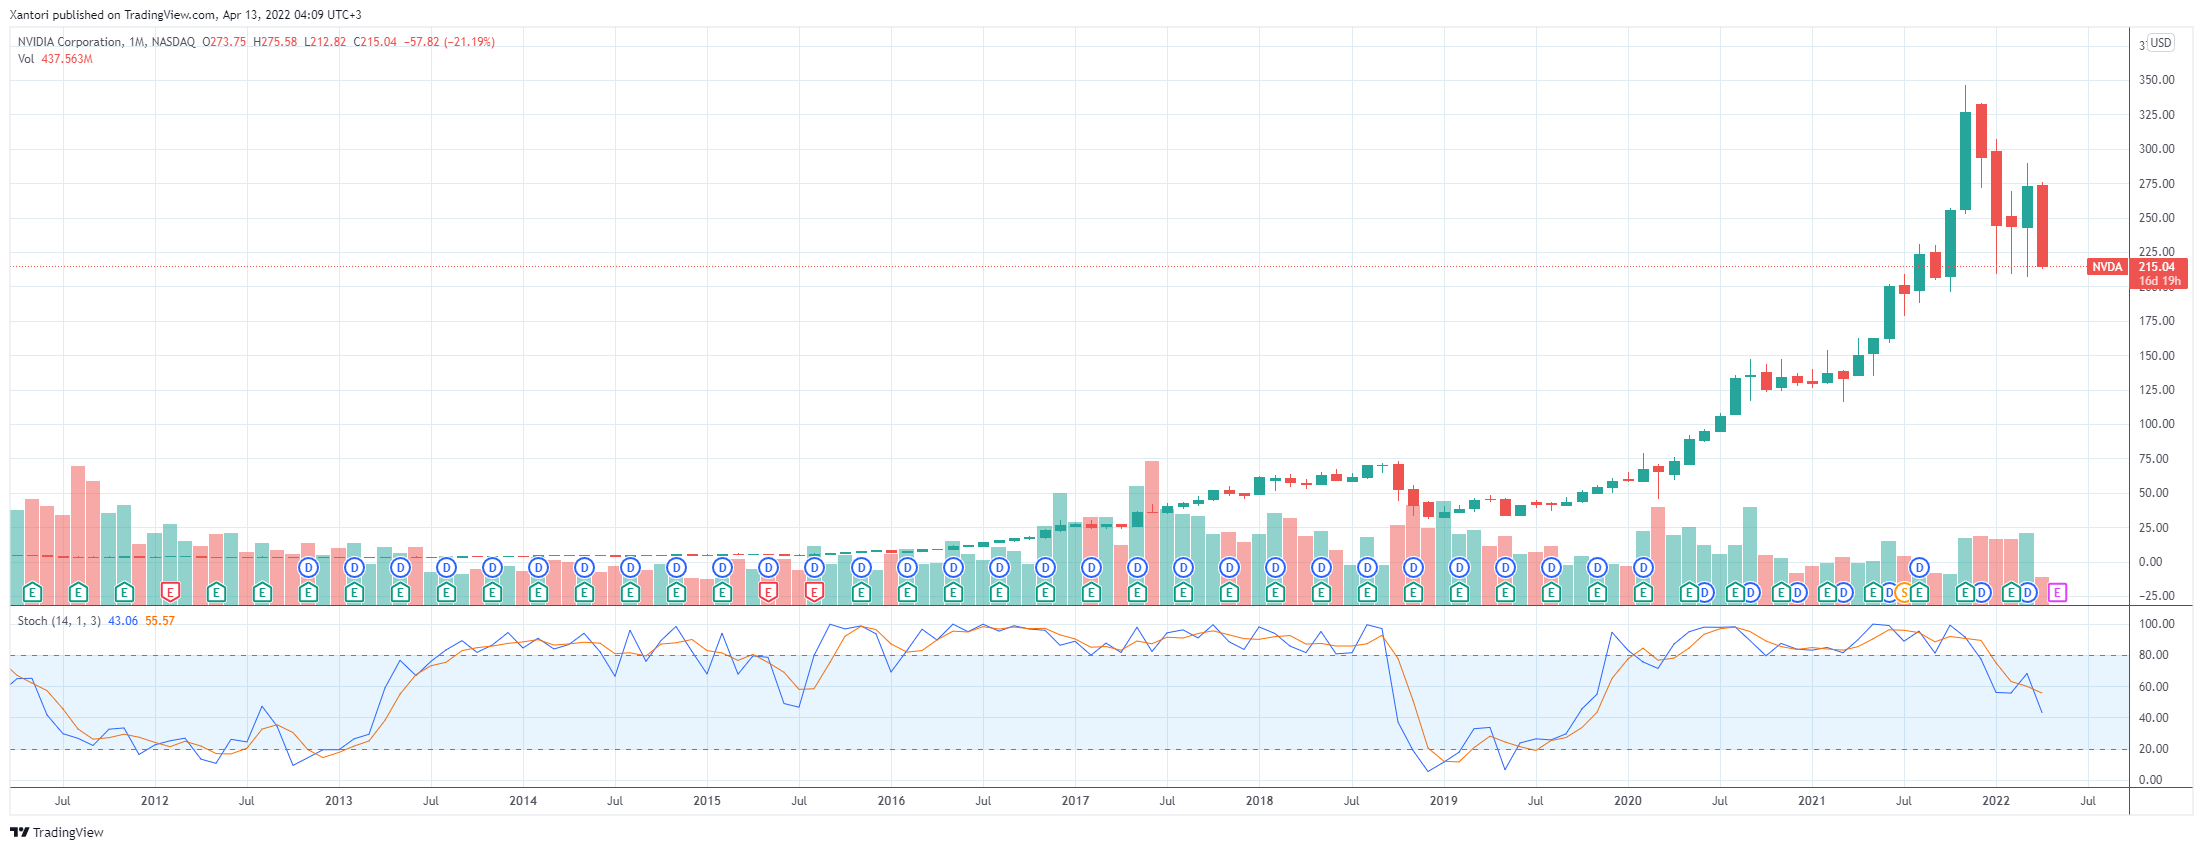Click the red NVDA price tag
Screen dimensions: 2203x850
coord(2107,267)
